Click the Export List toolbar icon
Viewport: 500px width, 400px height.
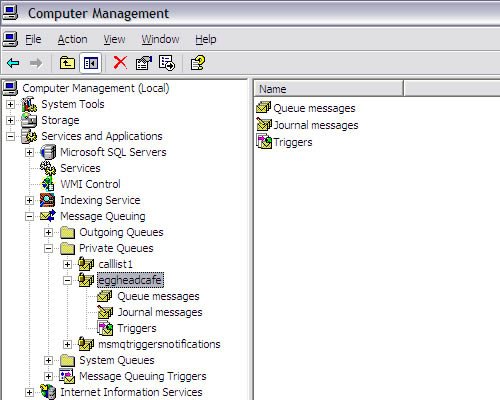[167, 63]
